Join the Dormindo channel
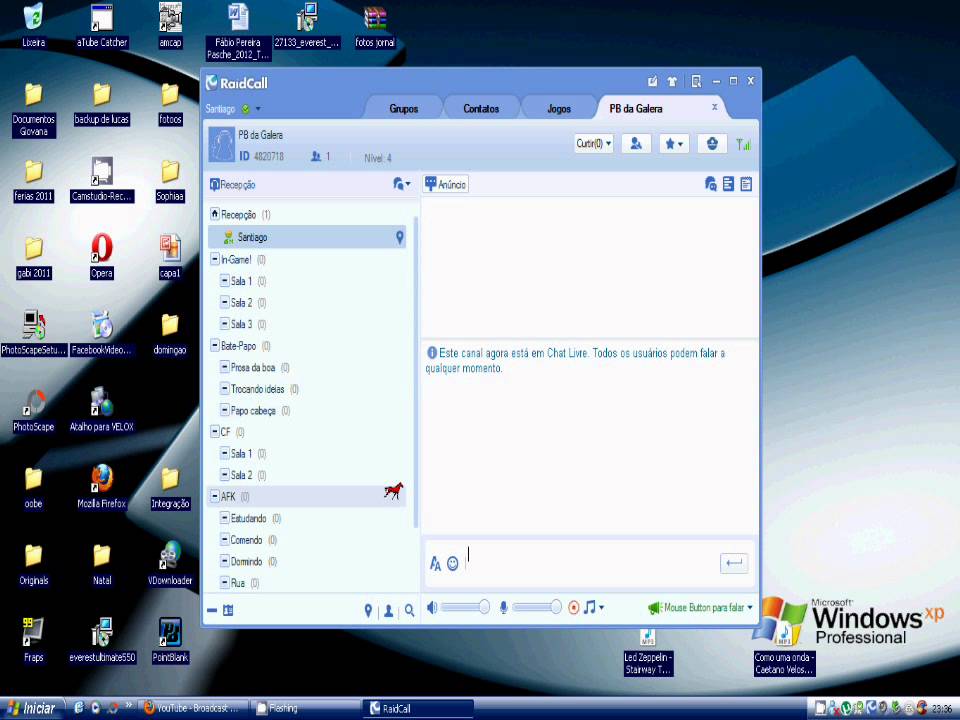 (x=246, y=561)
